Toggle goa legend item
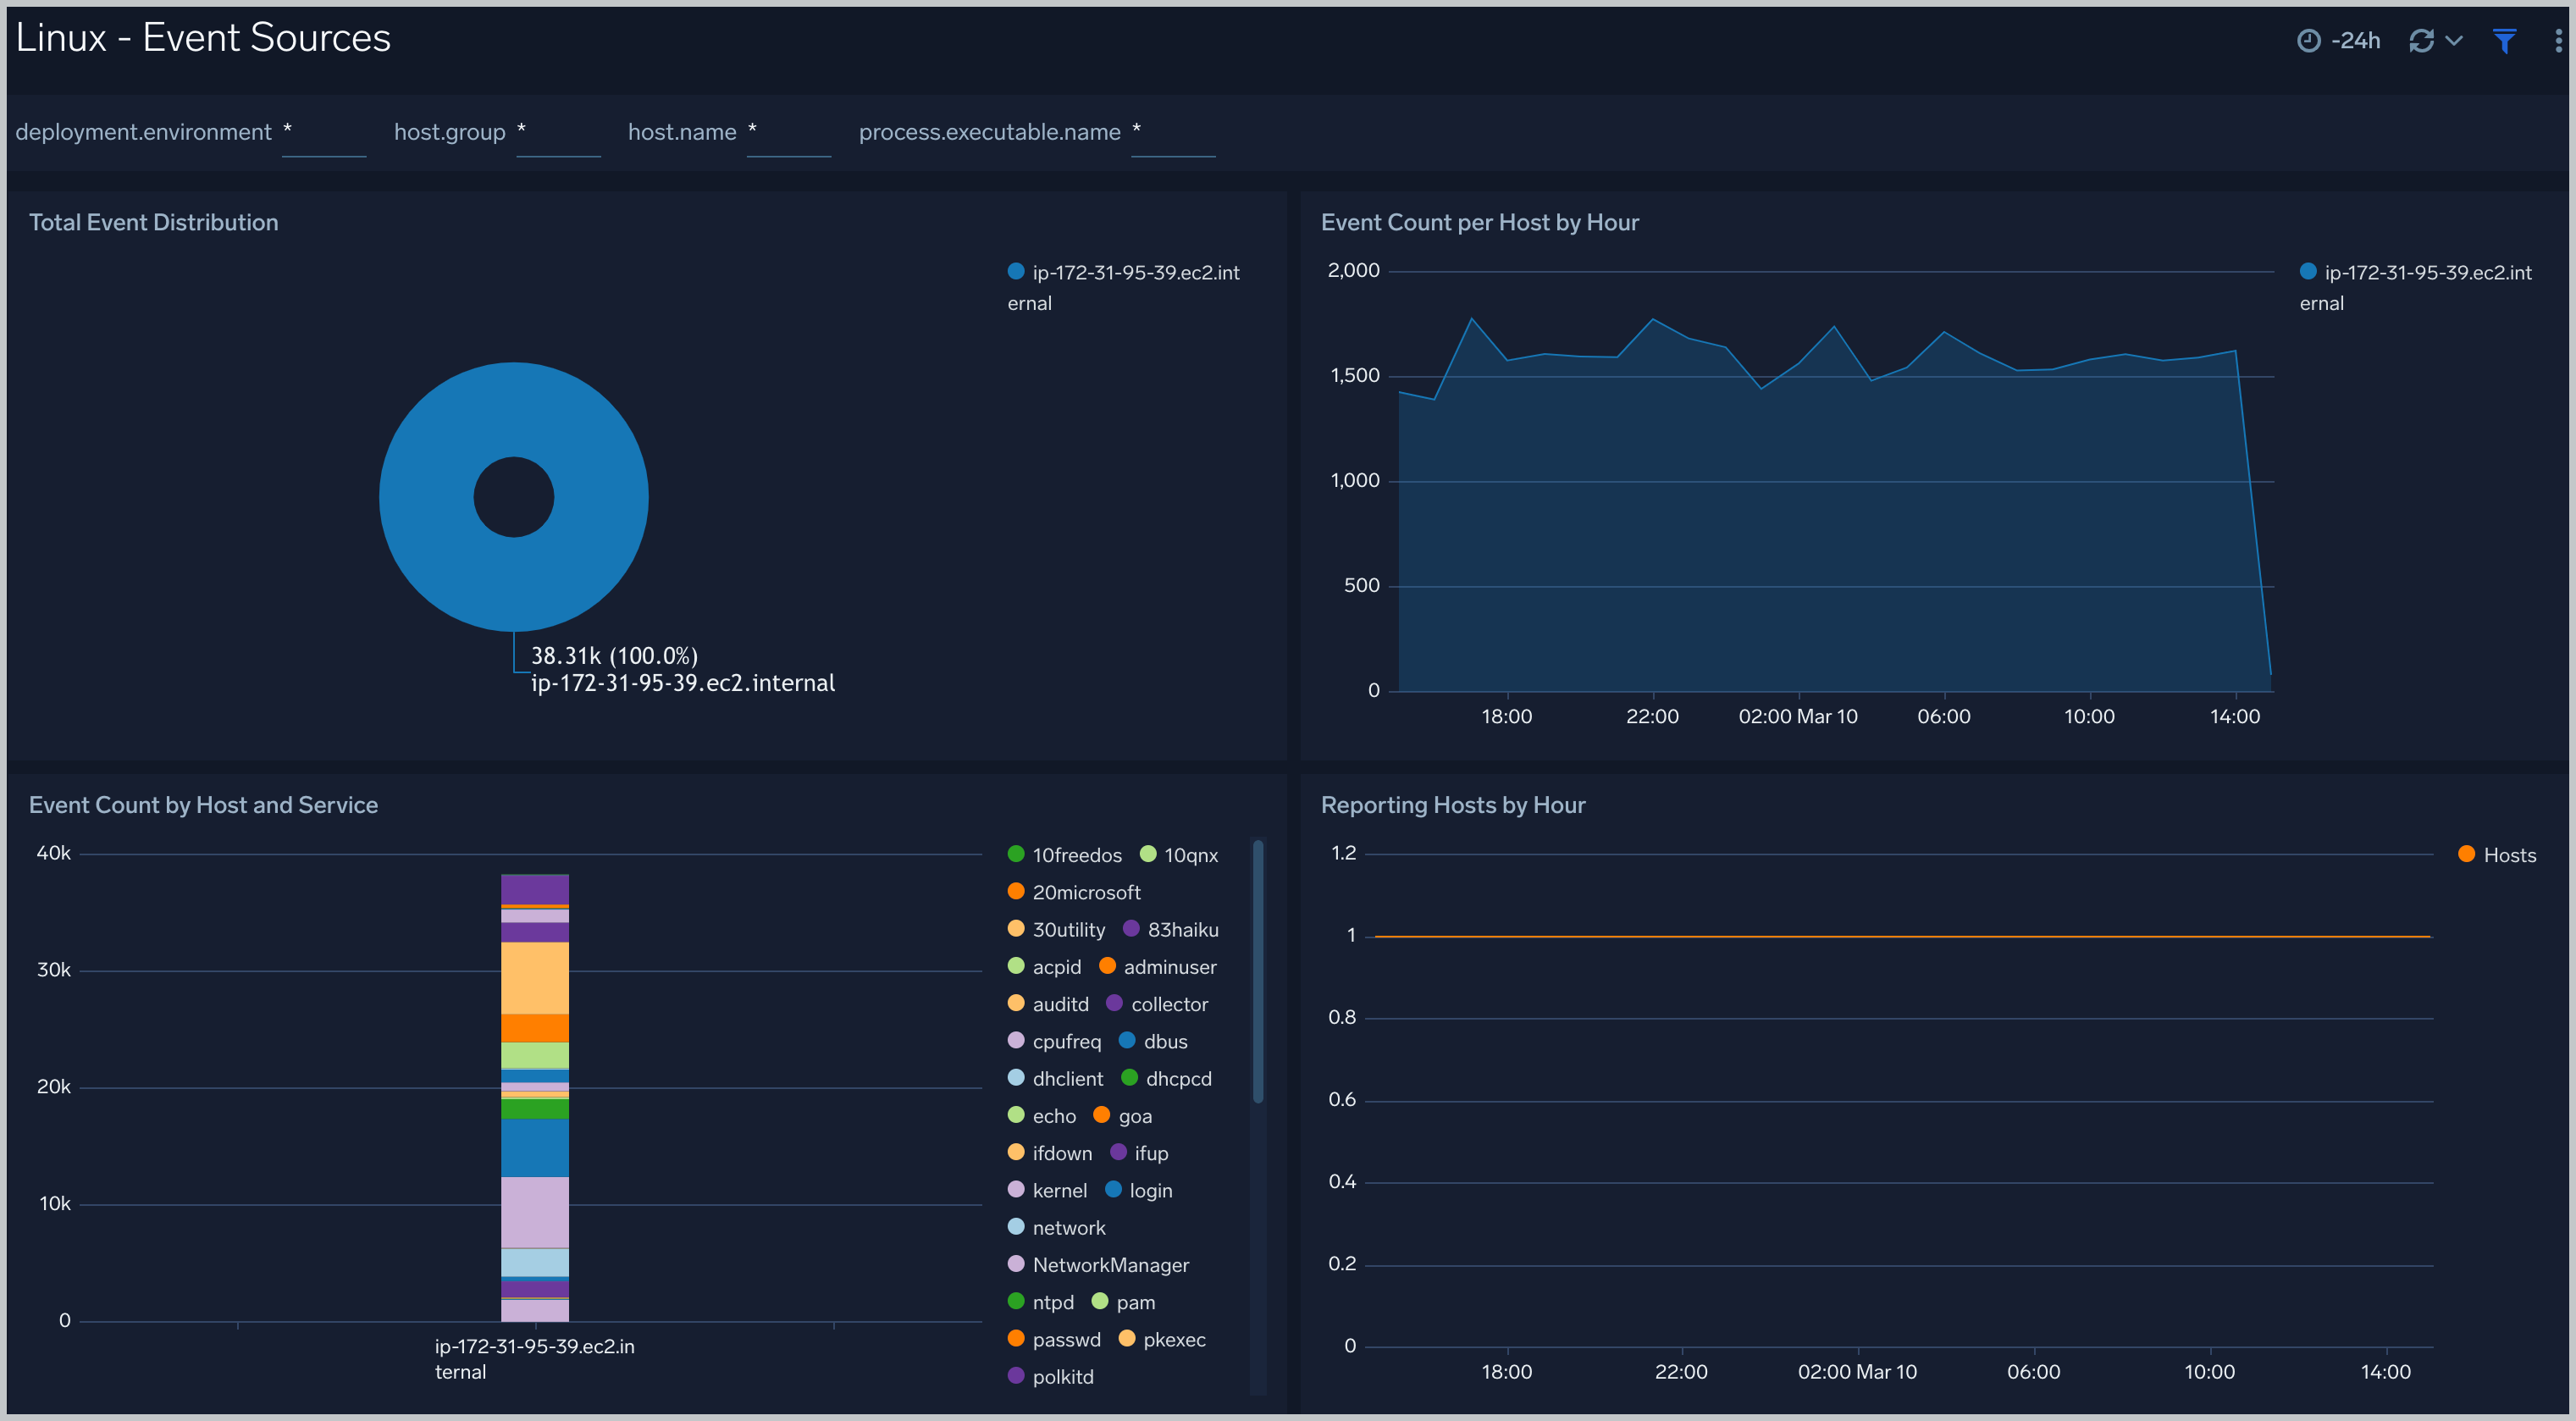This screenshot has height=1421, width=2576. [x=1122, y=1116]
